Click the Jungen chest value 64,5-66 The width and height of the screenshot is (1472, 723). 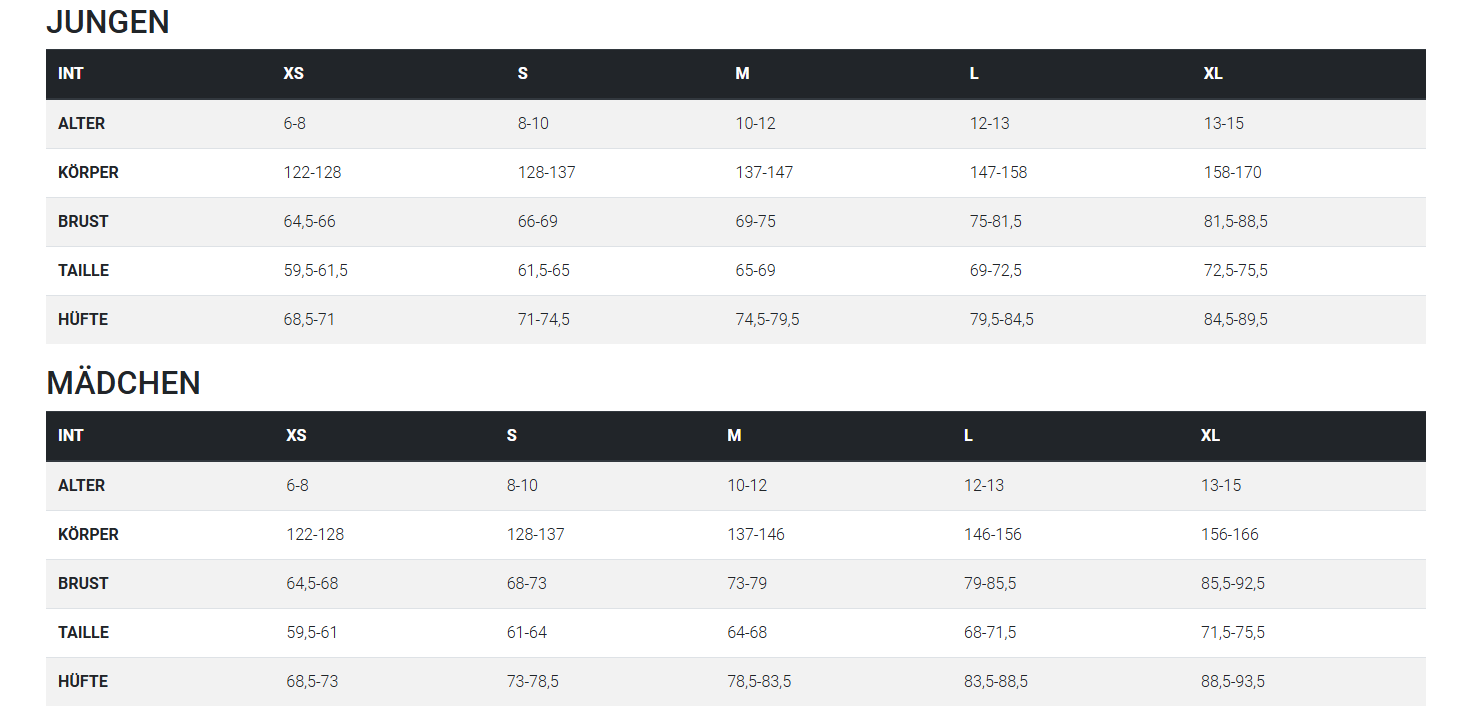pos(309,222)
